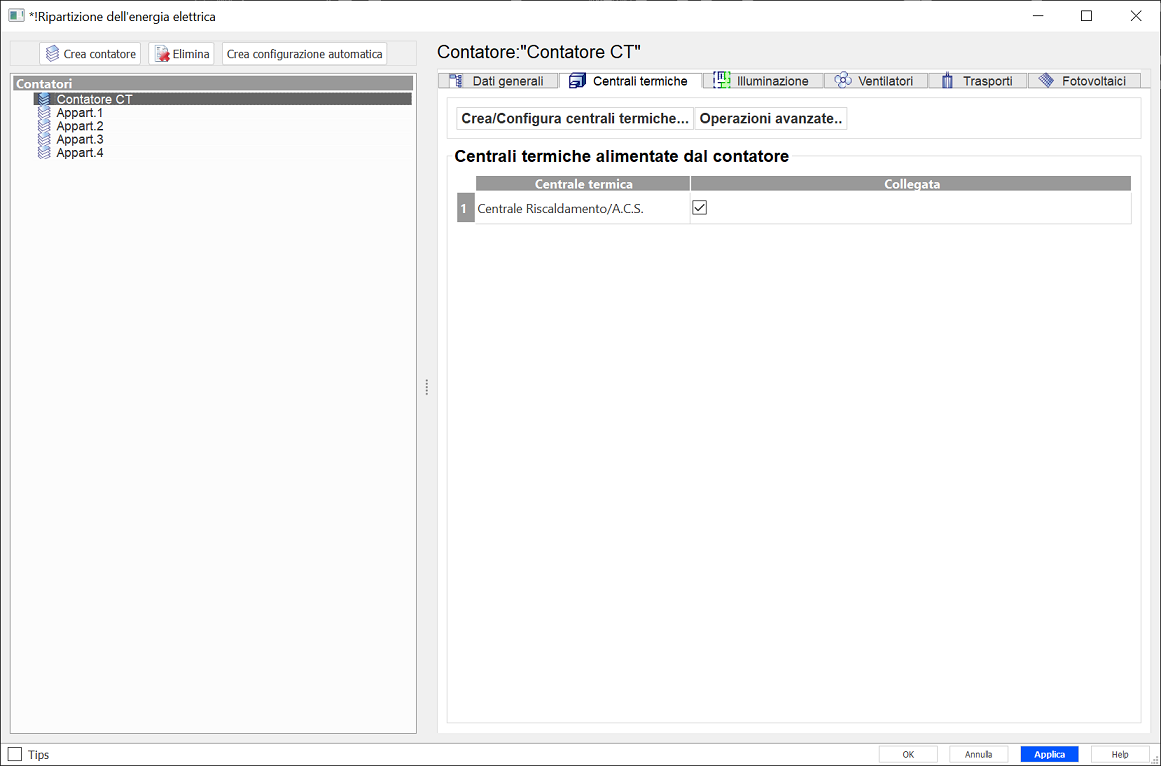Click the Trasporti tab icon

tap(946, 81)
